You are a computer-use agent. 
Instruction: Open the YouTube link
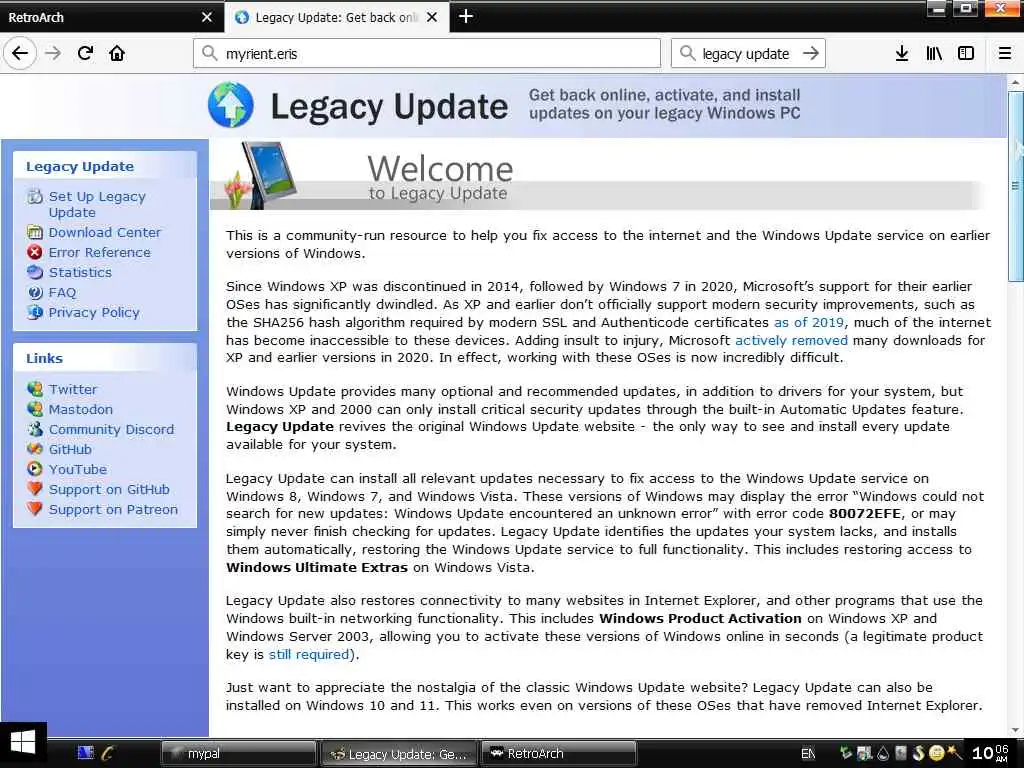(78, 470)
